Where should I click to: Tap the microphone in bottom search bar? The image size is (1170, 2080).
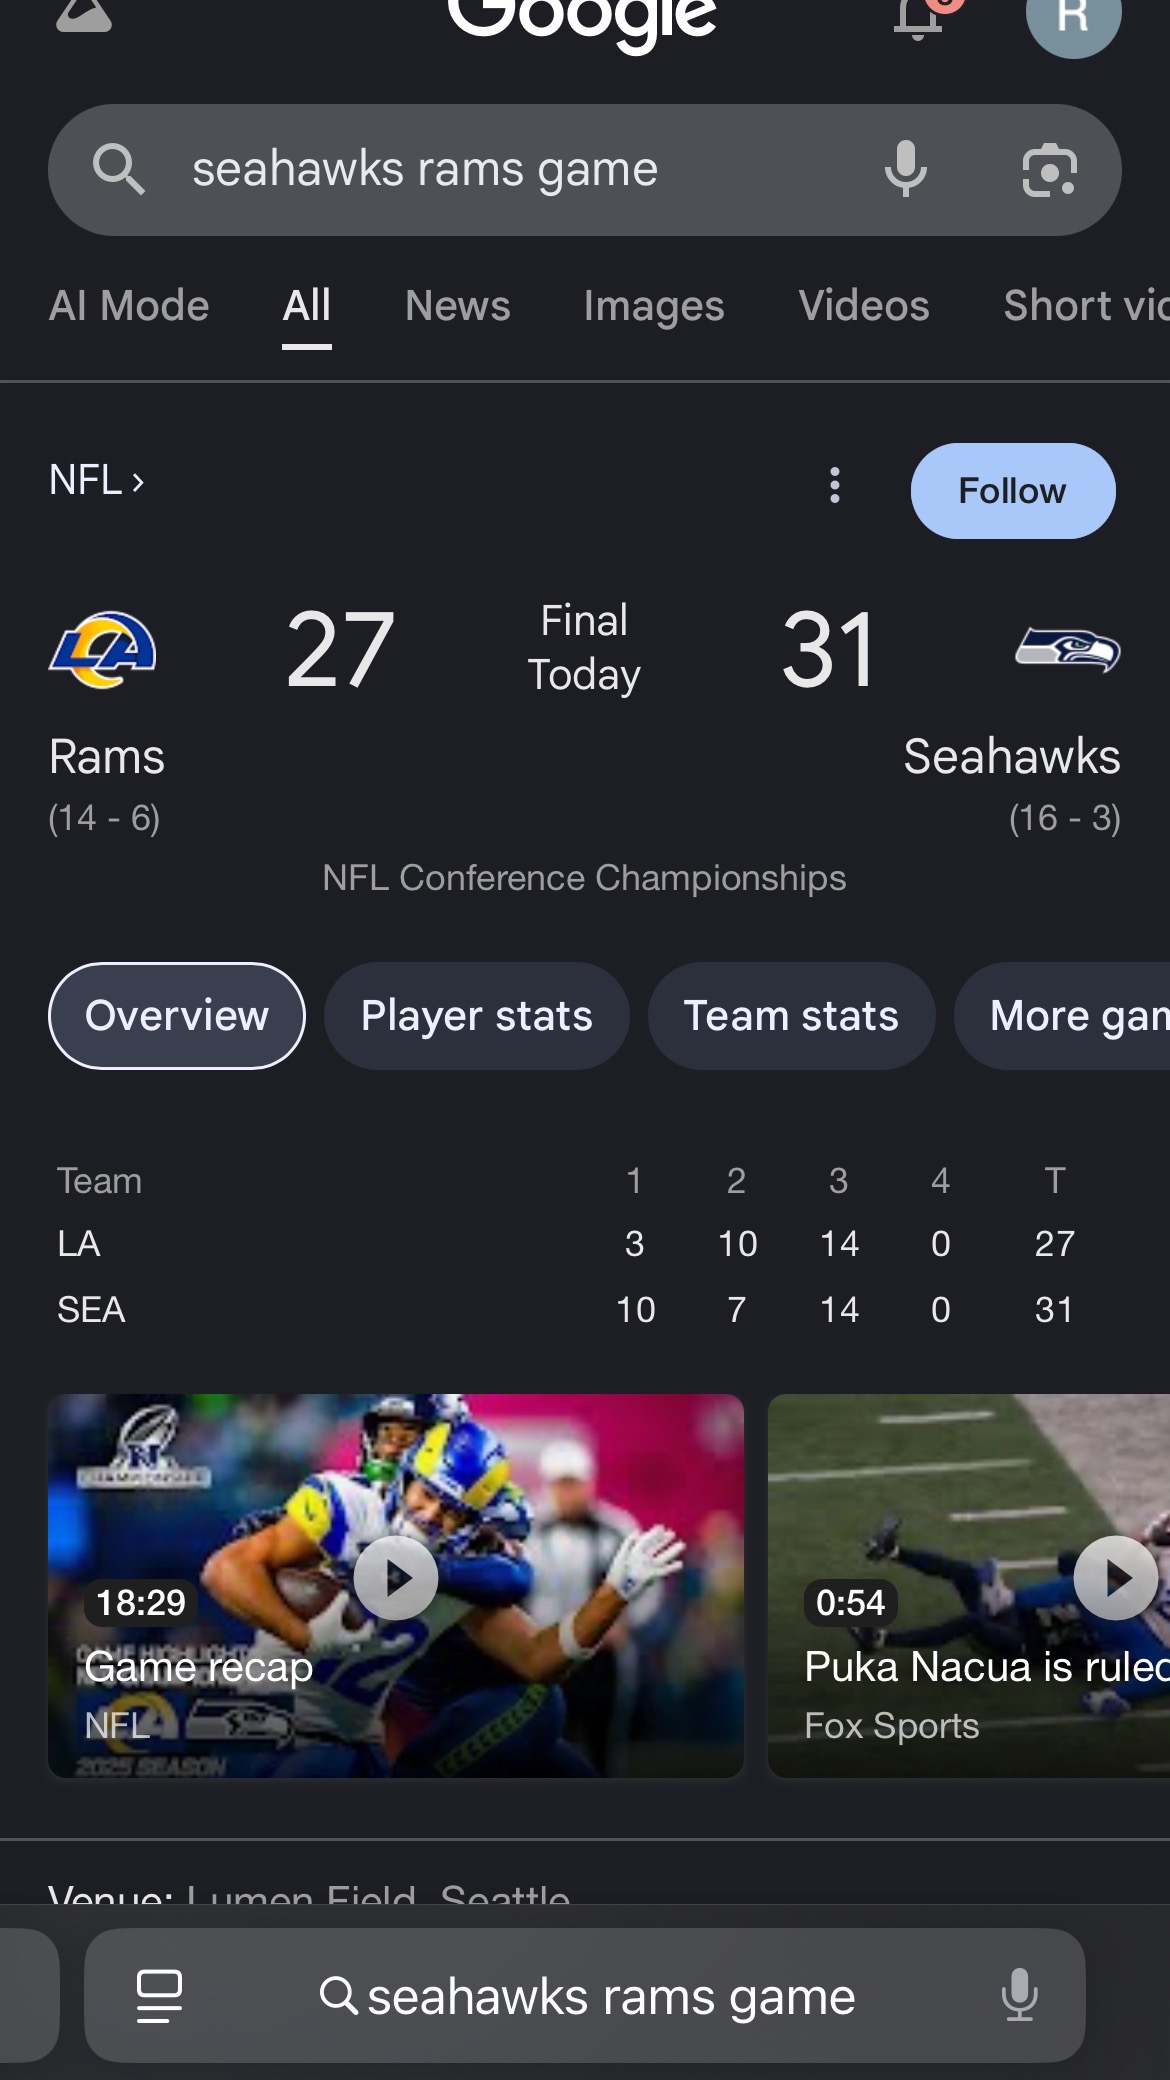(x=1019, y=1995)
